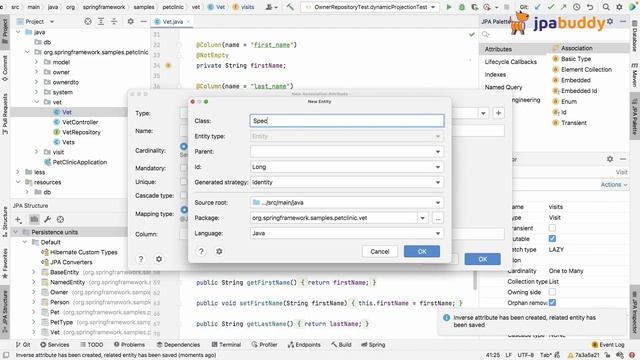Open settings gear in New Entity dialog
Viewport: 640px width, 360px height.
[219, 251]
